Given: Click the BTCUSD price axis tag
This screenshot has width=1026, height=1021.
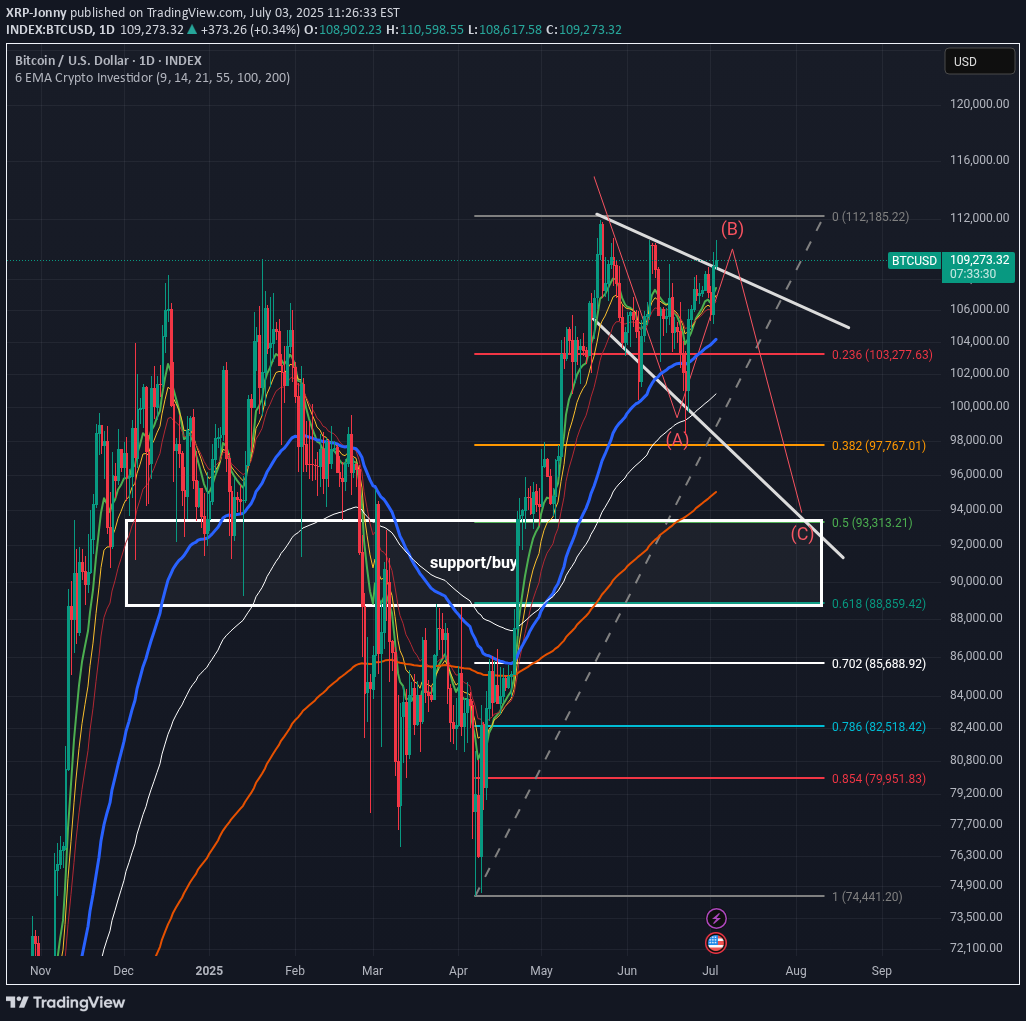Looking at the screenshot, I should click(x=914, y=260).
